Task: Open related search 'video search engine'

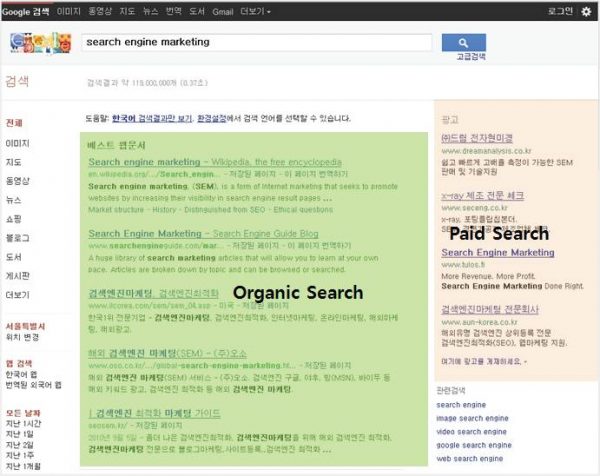Action: coord(471,432)
